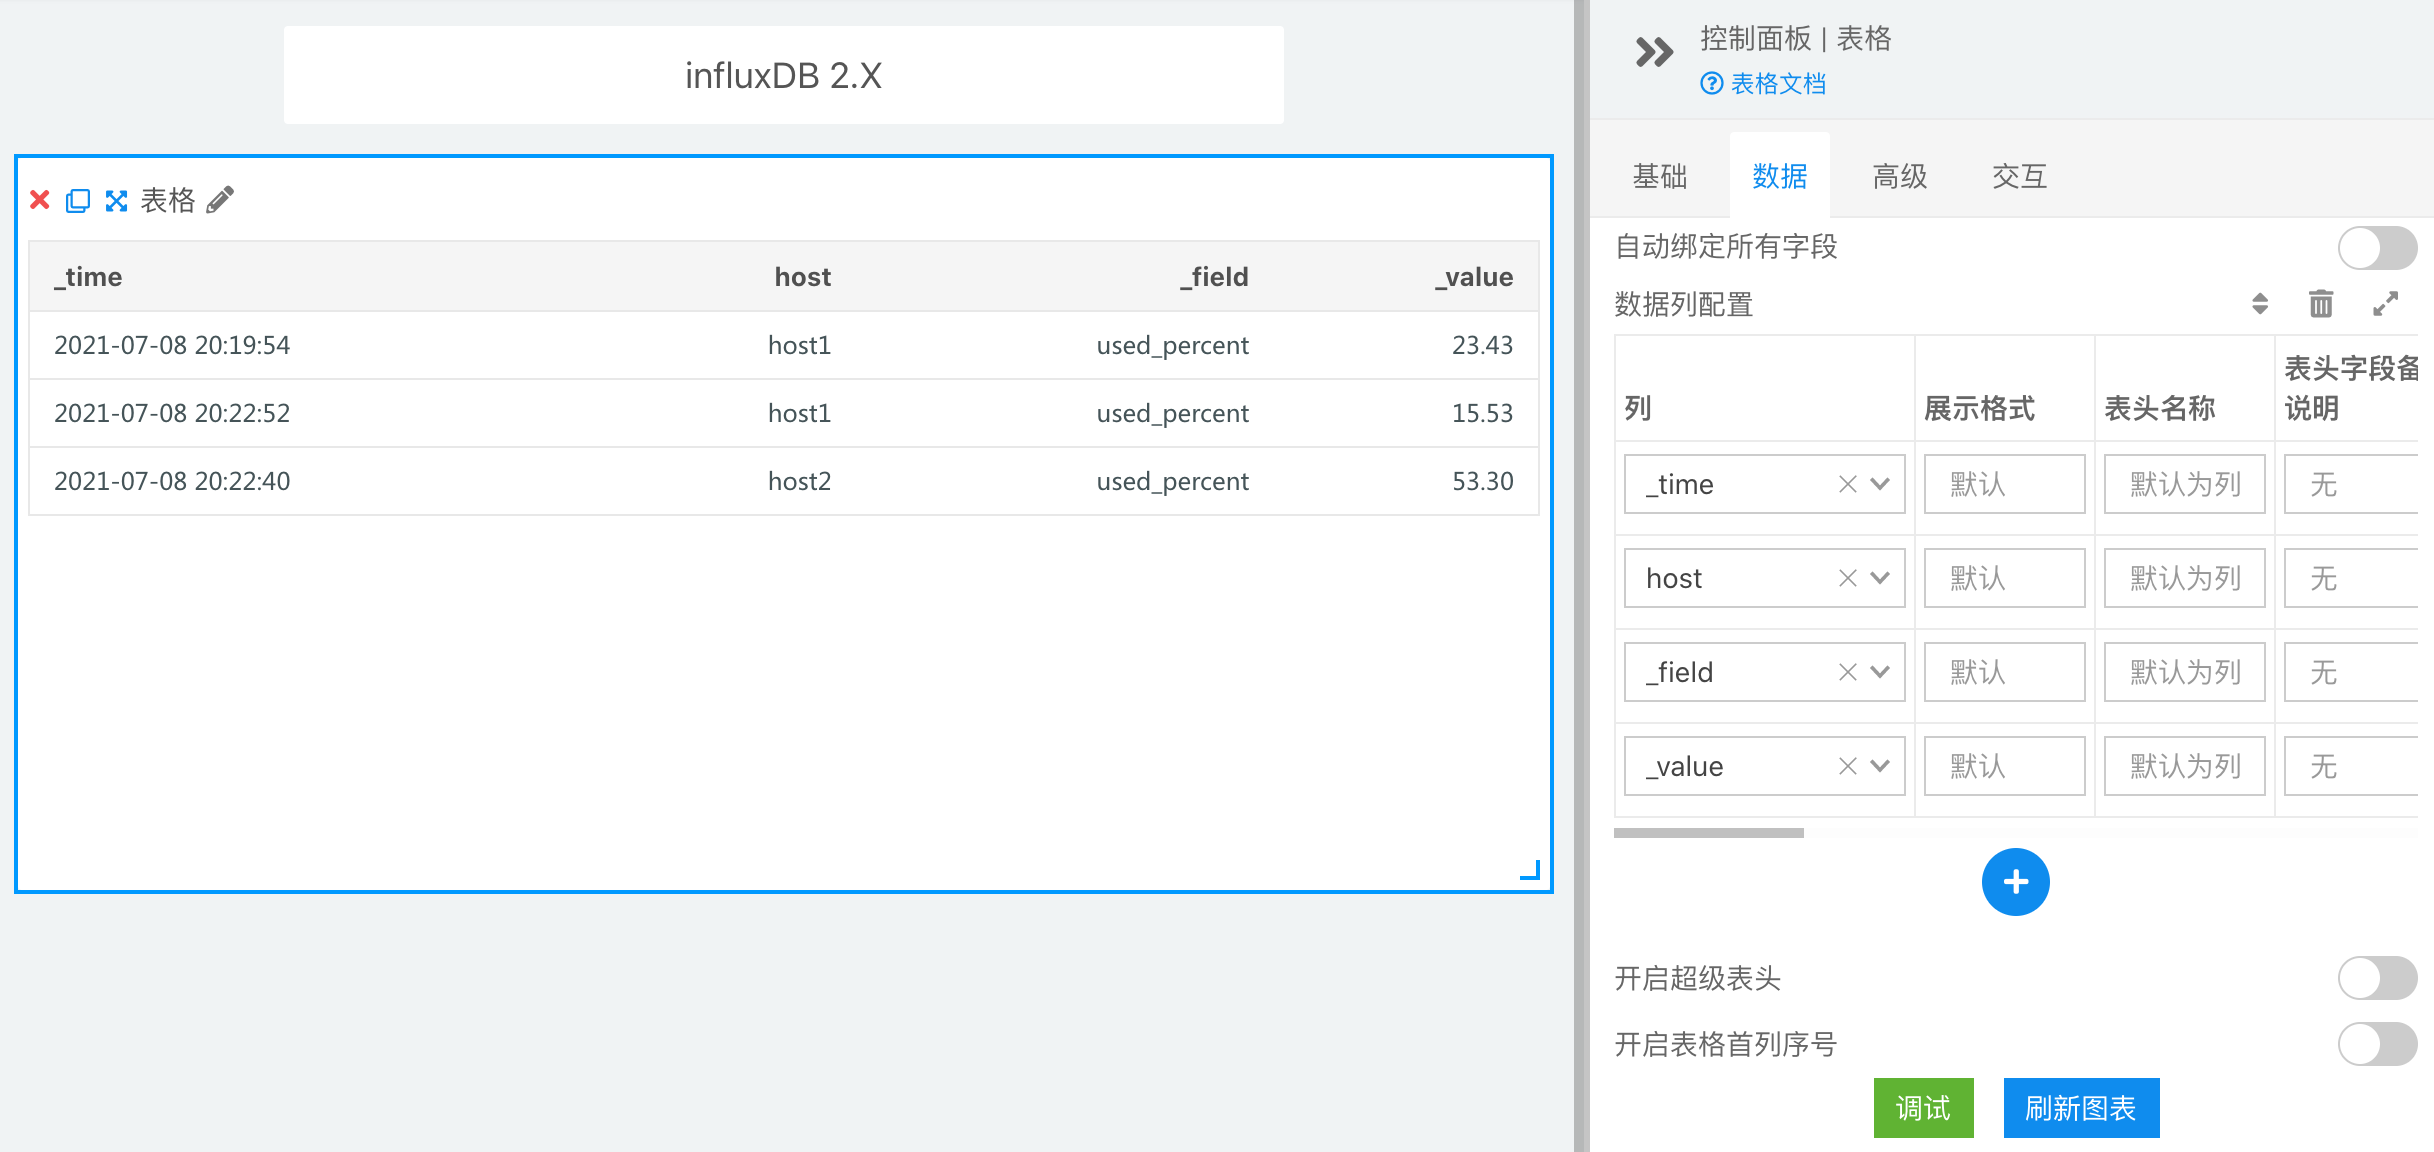
Task: Click the host2 cell
Action: tap(800, 481)
